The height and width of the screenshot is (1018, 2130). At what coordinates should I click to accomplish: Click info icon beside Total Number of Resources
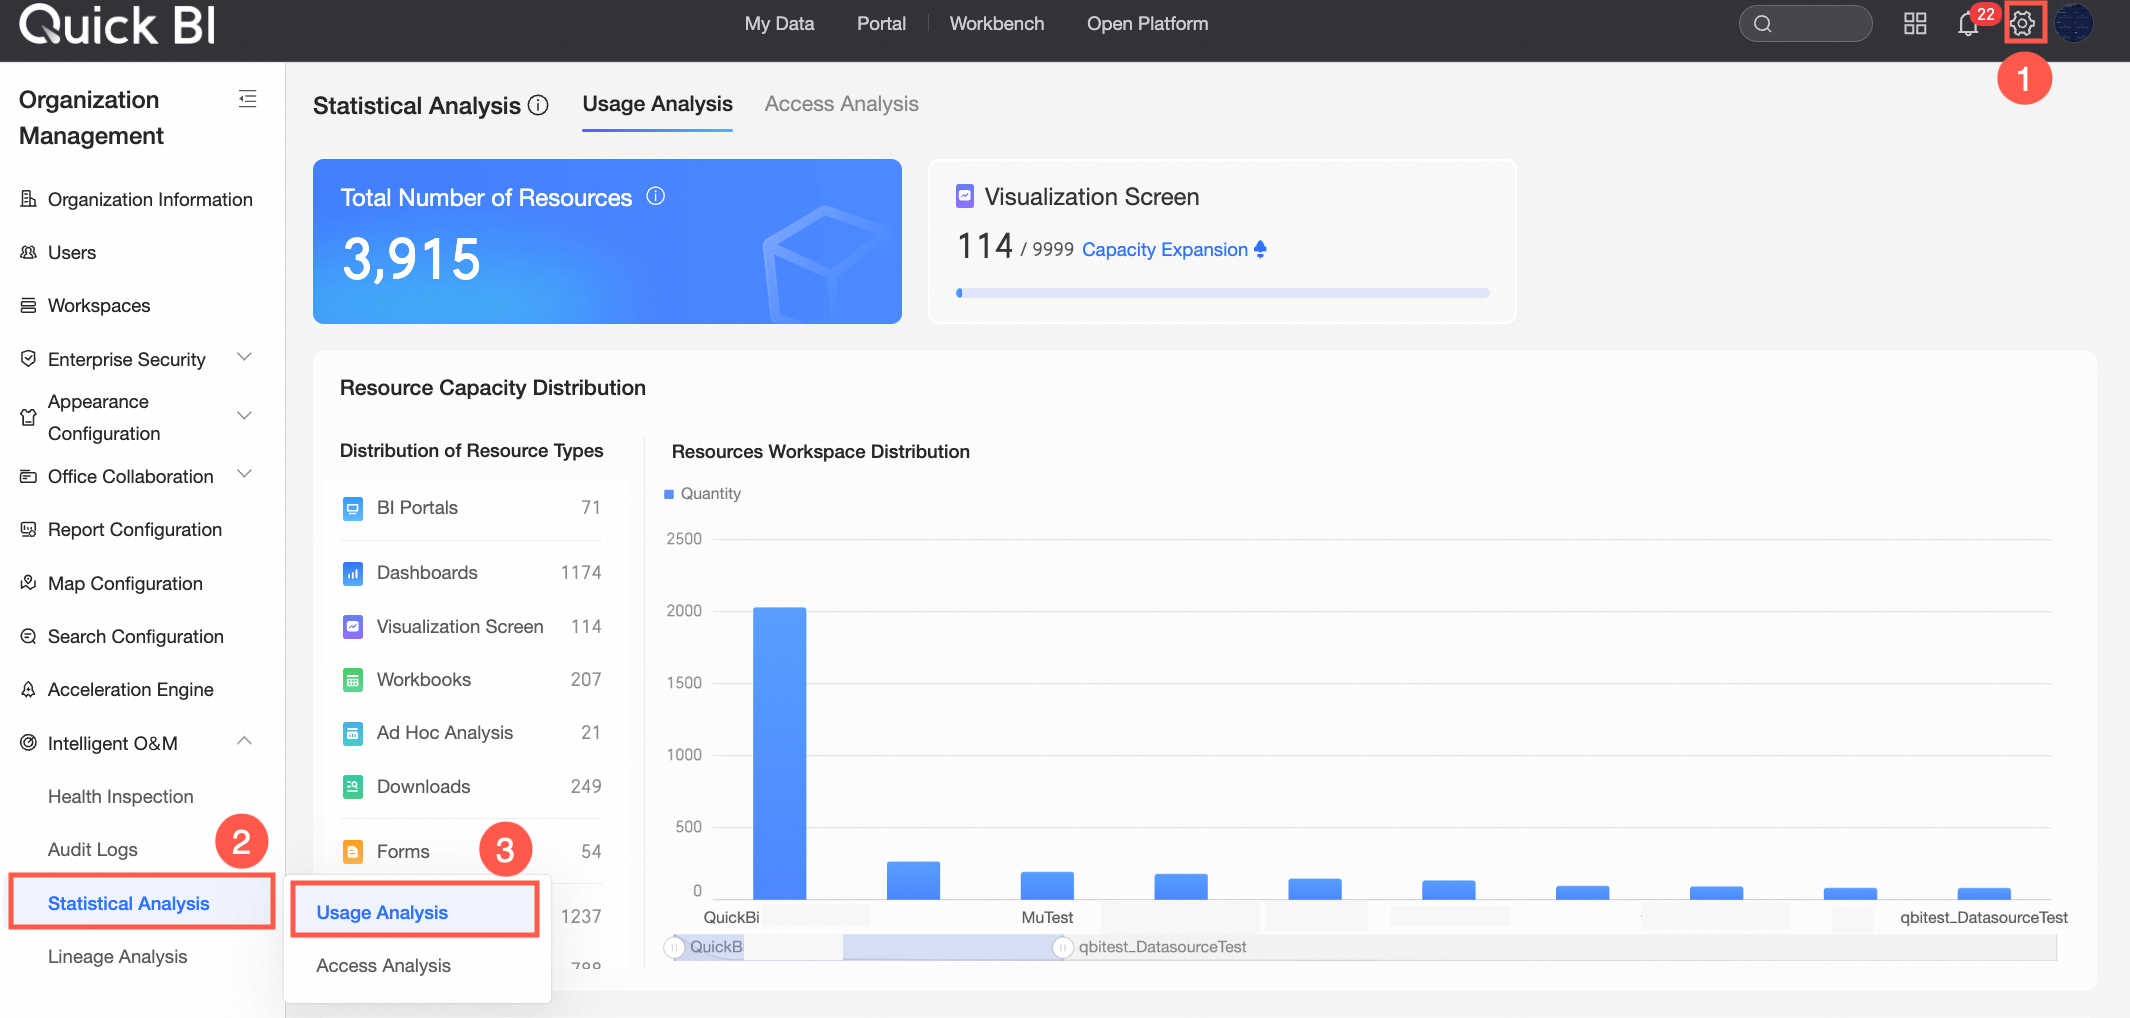pos(656,196)
